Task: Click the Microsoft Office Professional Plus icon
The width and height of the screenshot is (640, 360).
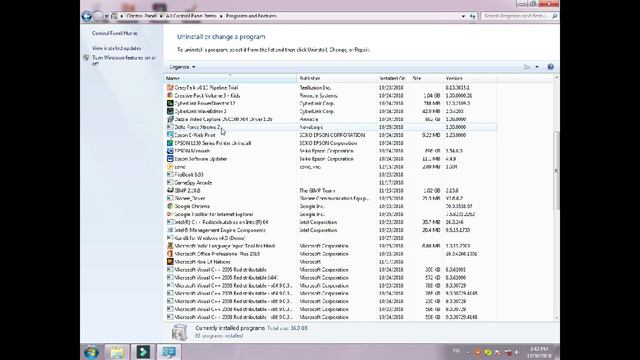Action: pos(170,253)
